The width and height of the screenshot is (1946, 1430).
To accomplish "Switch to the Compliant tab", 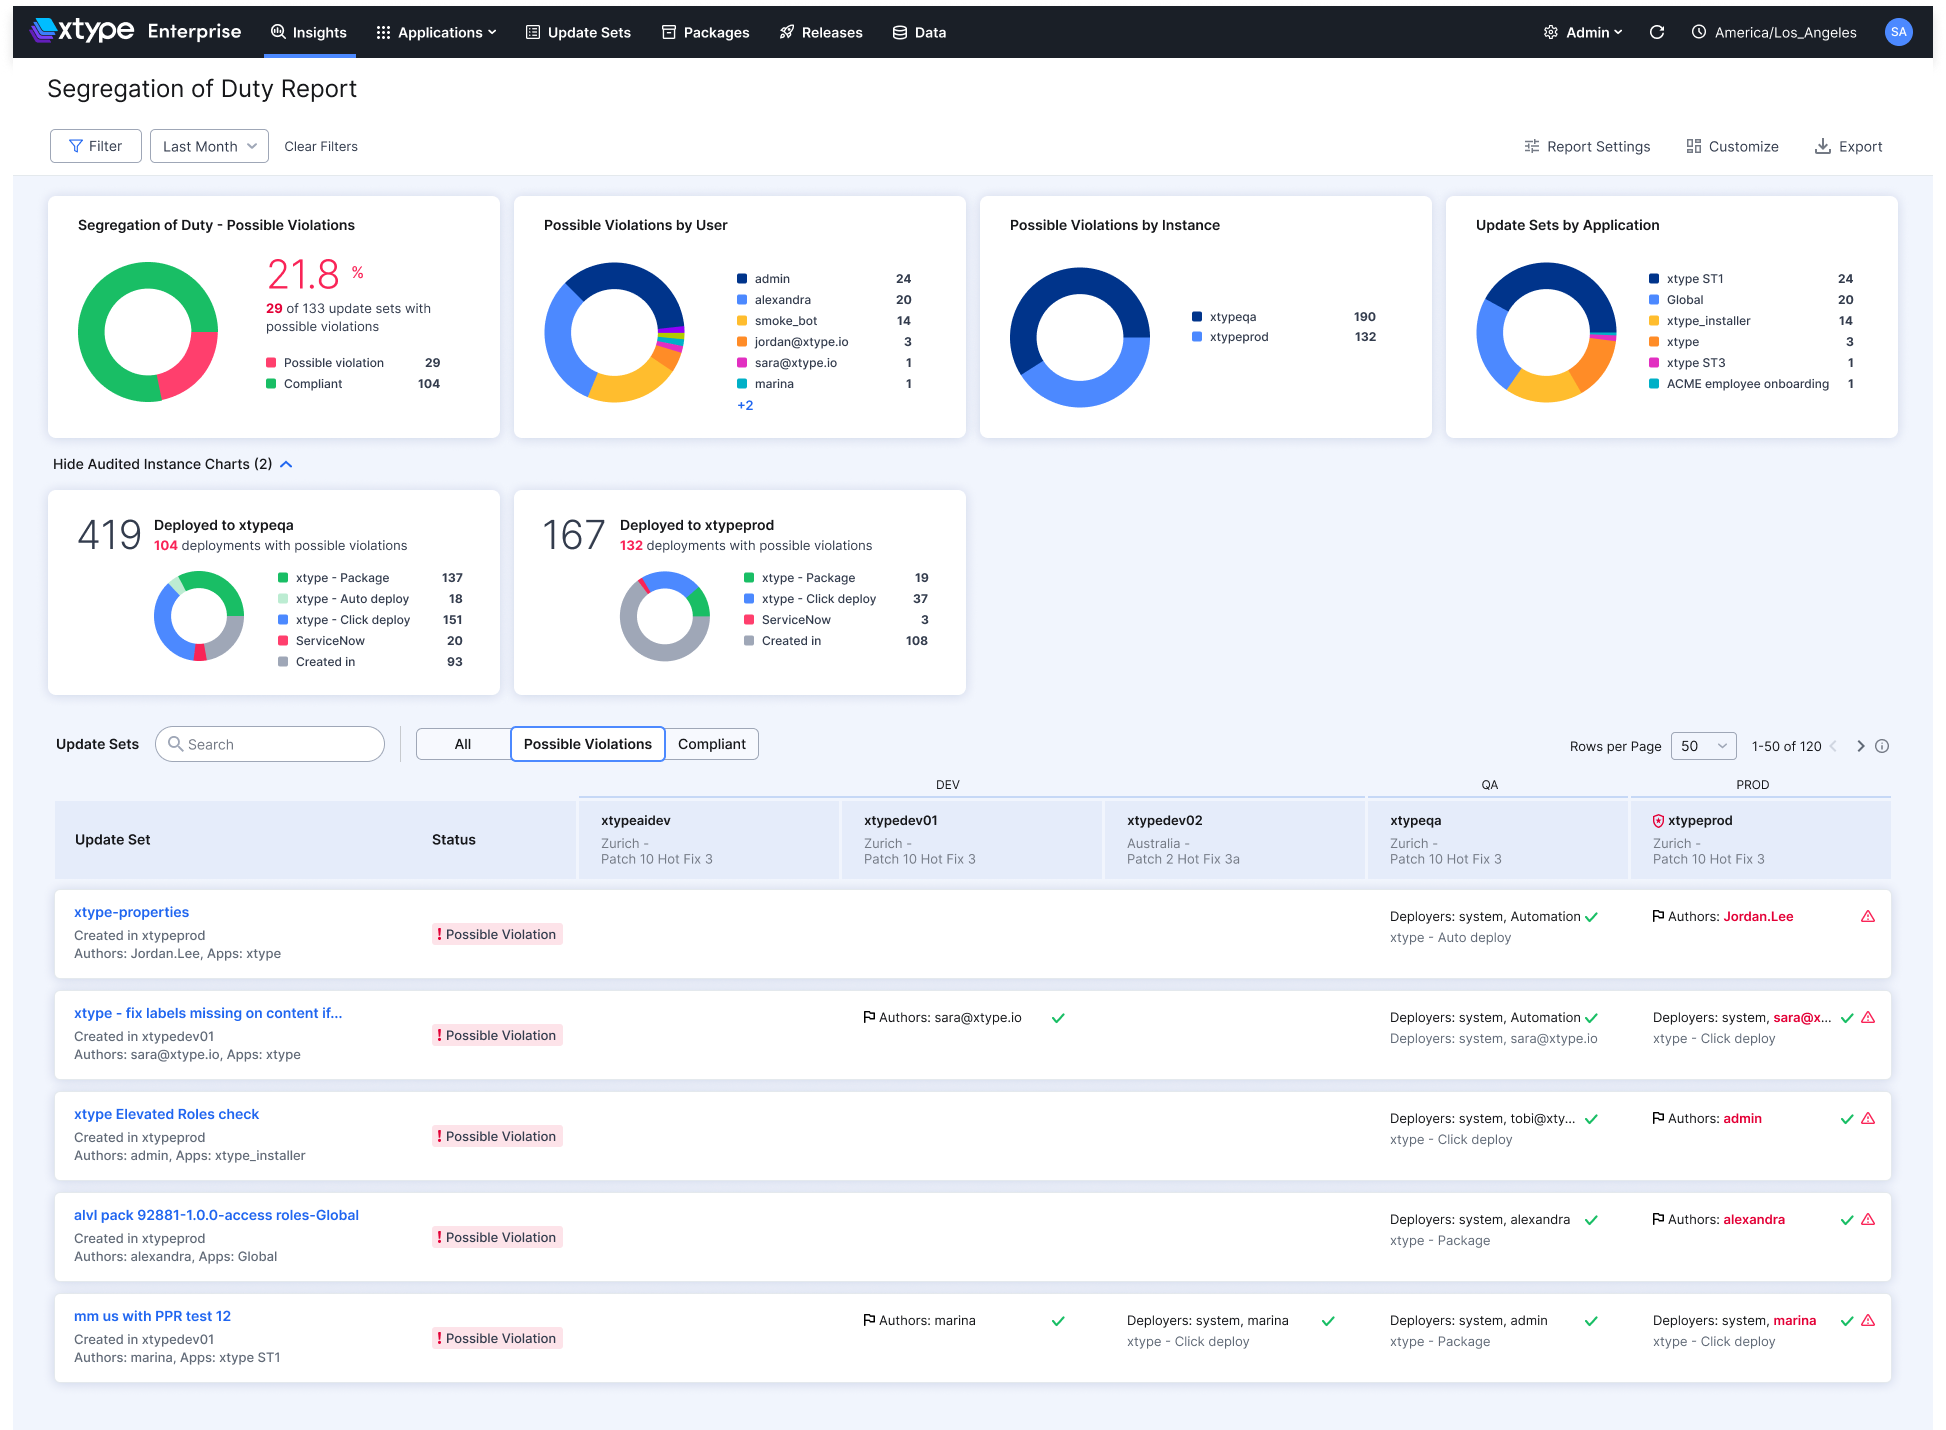I will [x=711, y=744].
